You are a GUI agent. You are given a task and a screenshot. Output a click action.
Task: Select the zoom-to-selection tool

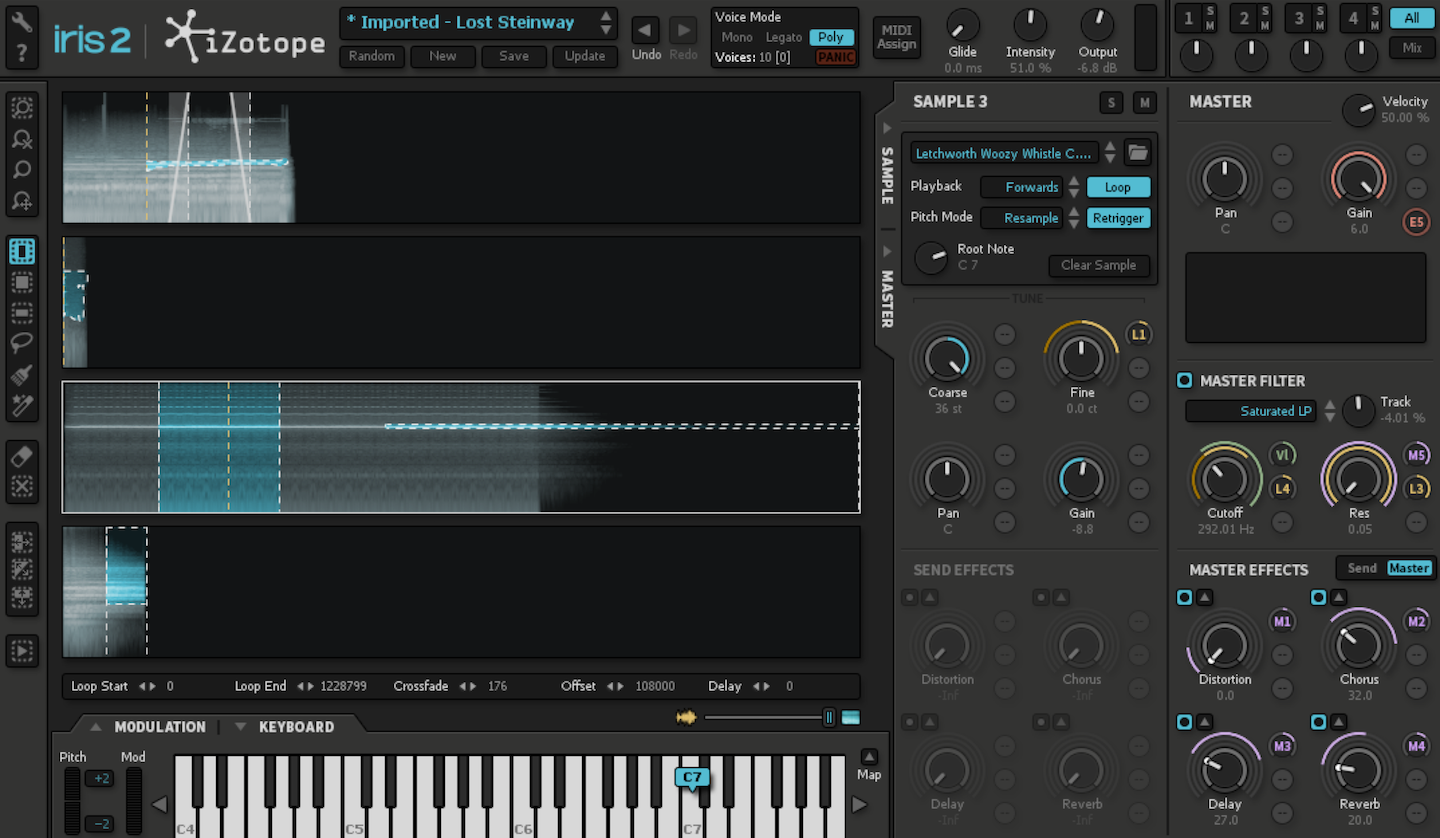[x=22, y=108]
